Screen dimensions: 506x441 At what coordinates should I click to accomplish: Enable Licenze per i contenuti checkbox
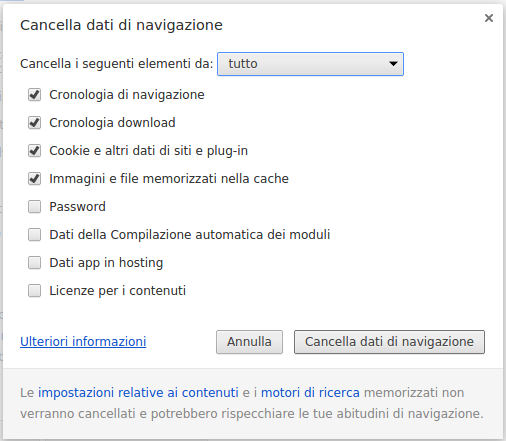pyautogui.click(x=35, y=291)
